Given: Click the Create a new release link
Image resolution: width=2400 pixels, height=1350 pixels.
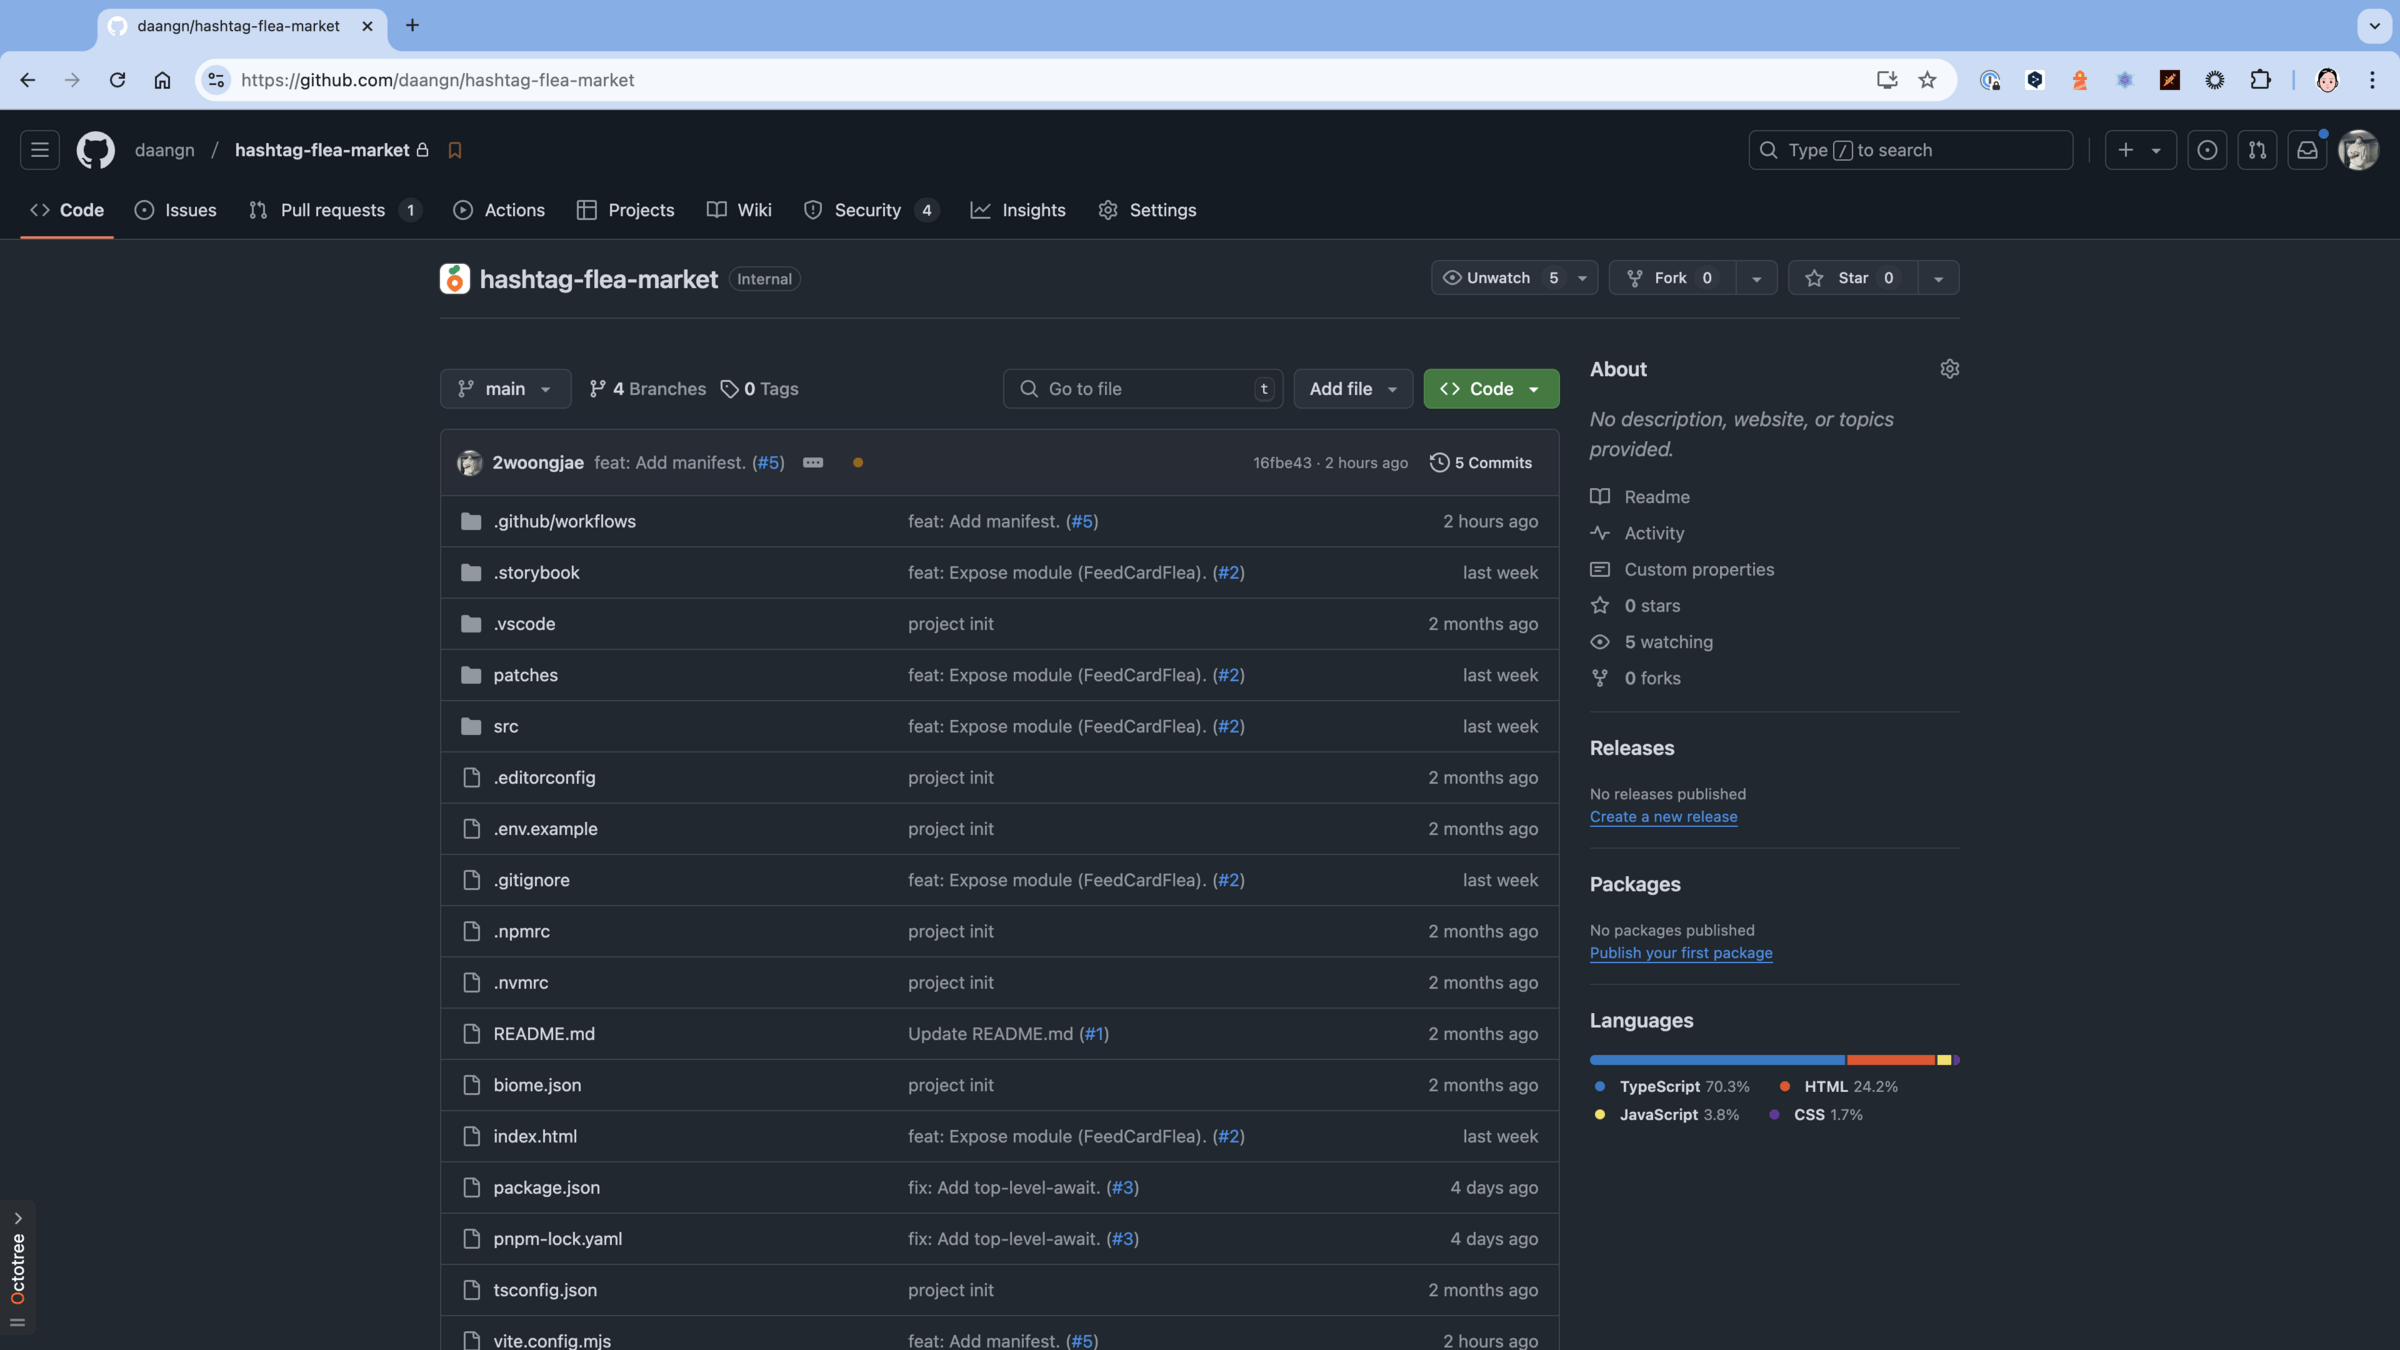Looking at the screenshot, I should 1663,817.
